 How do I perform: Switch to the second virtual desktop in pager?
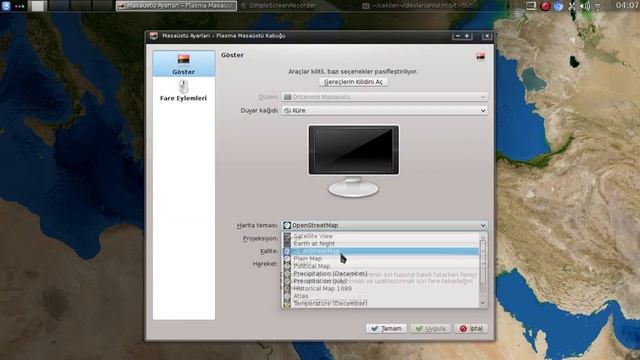tap(59, 5)
